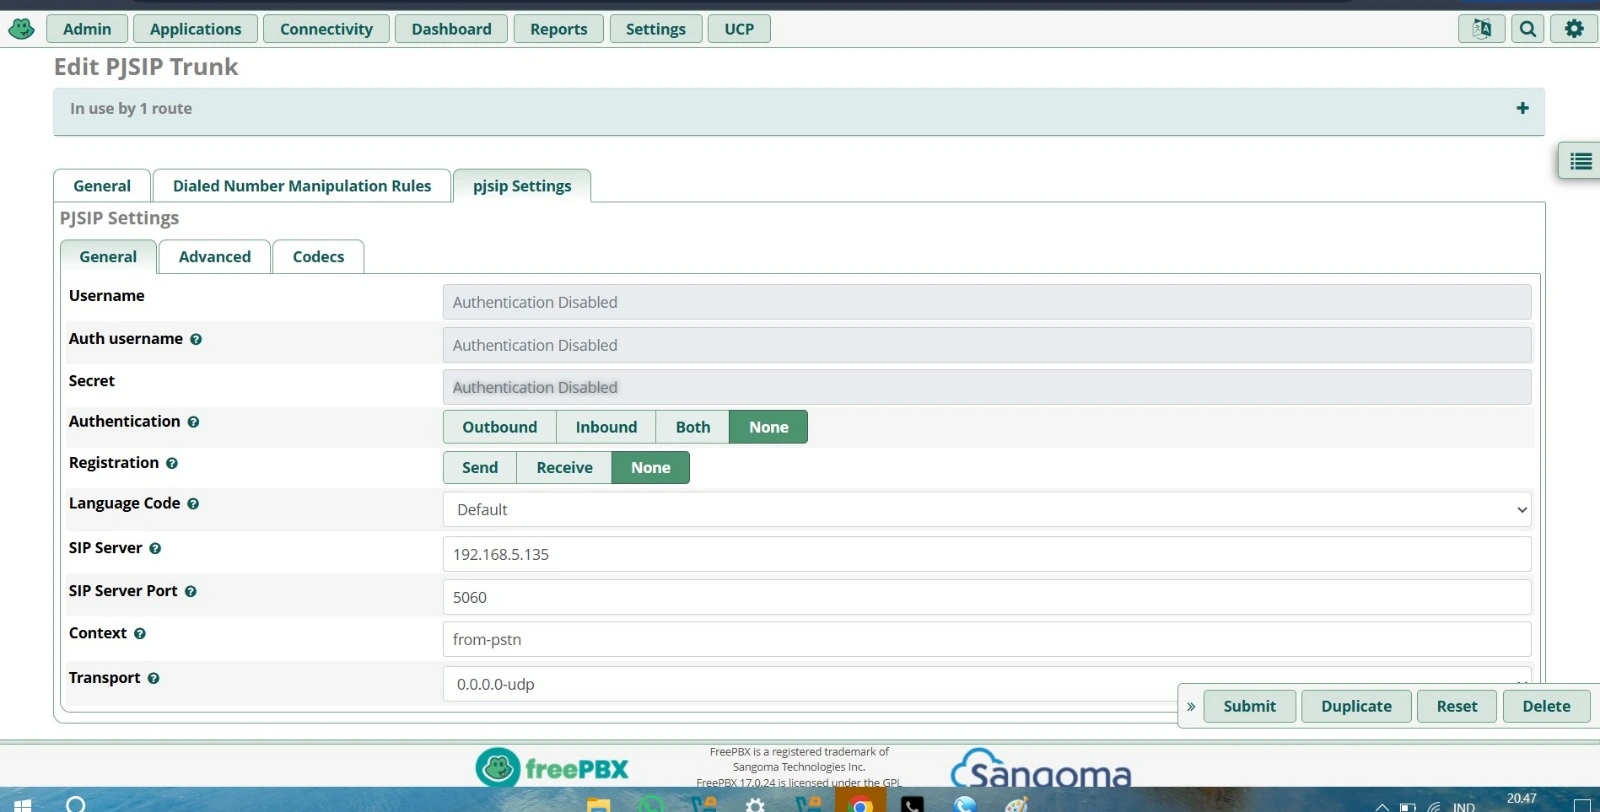The height and width of the screenshot is (812, 1600).
Task: Select the pjsip Settings tab
Action: pos(522,186)
